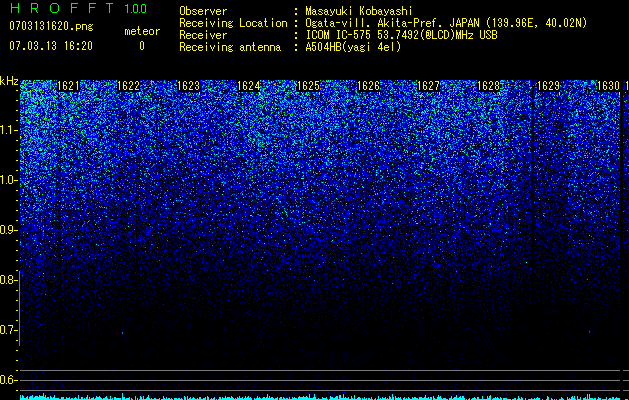The height and width of the screenshot is (400, 629).
Task: Click the Receiving Location label
Action: pyautogui.click(x=233, y=23)
